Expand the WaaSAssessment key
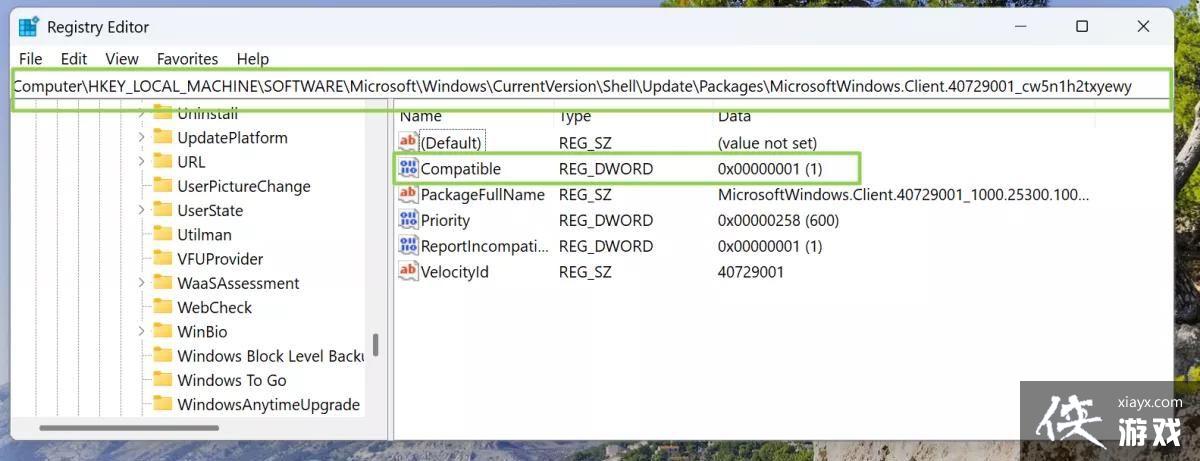Viewport: 1200px width, 461px height. pos(141,283)
